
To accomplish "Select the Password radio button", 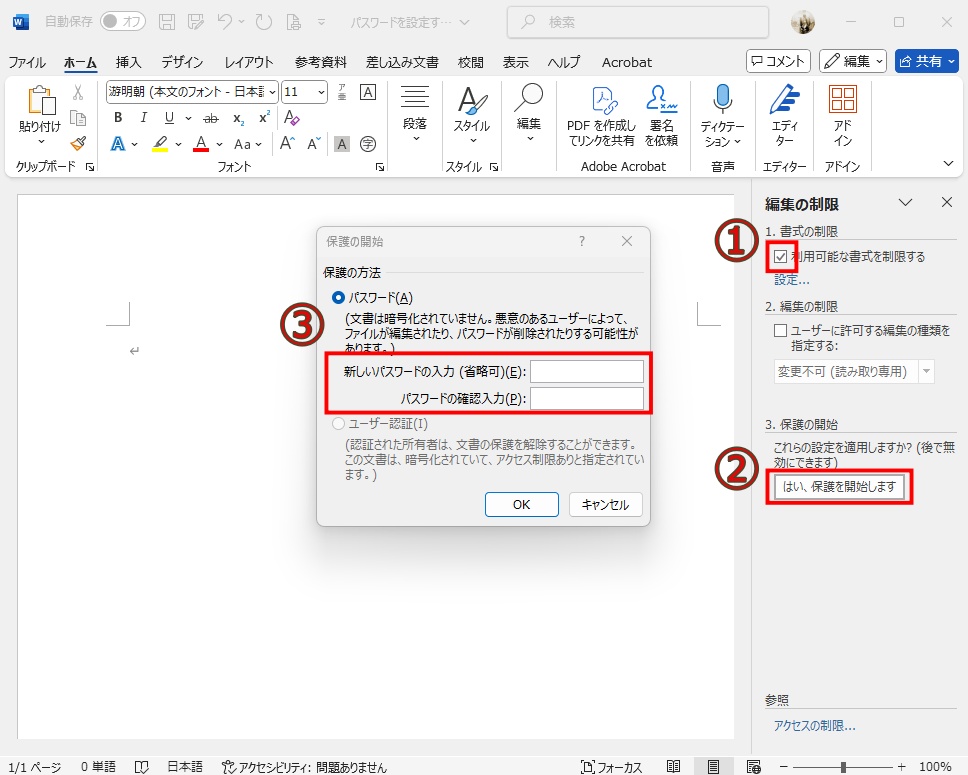I will (338, 297).
